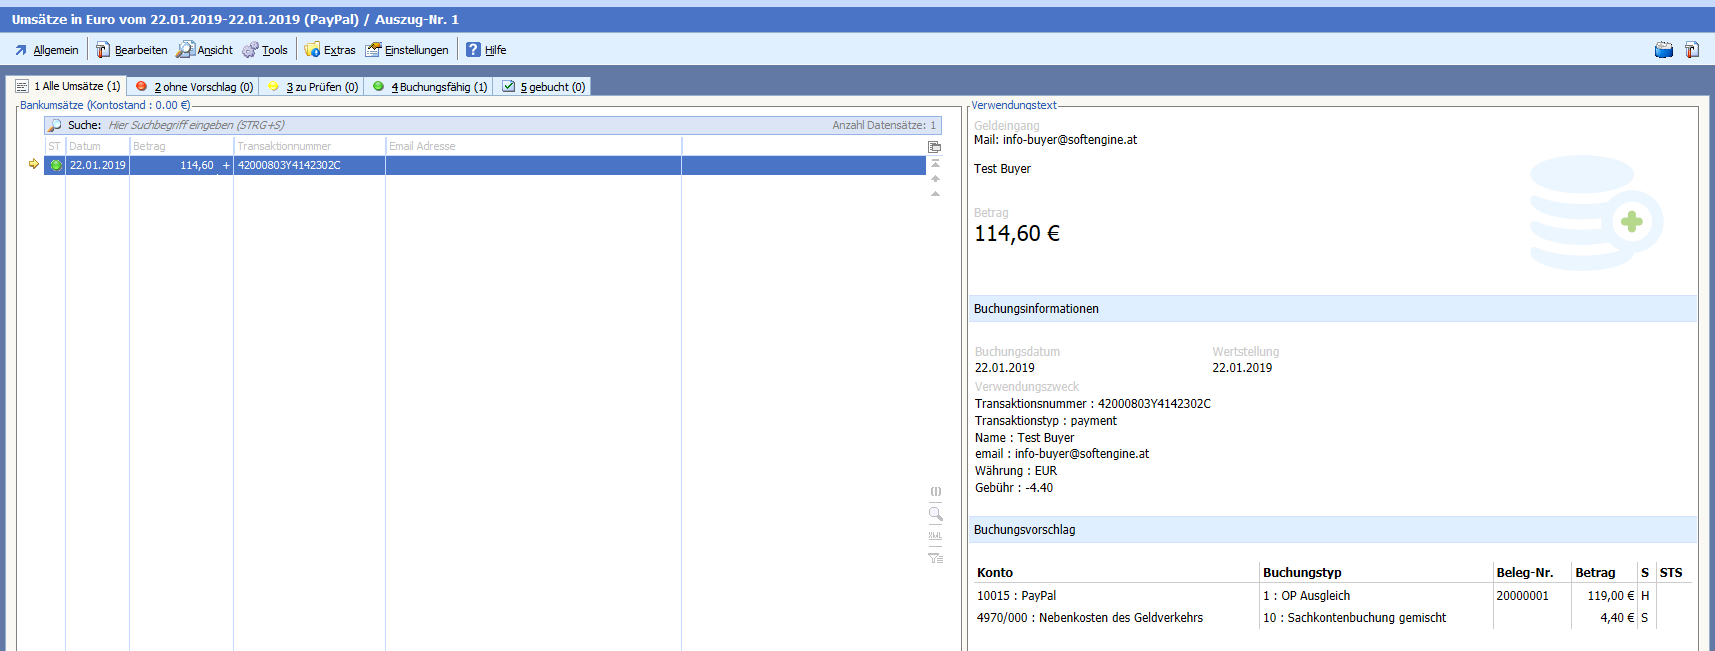Click the blue box icon in top-right toolbar
The image size is (1715, 651).
[1664, 50]
